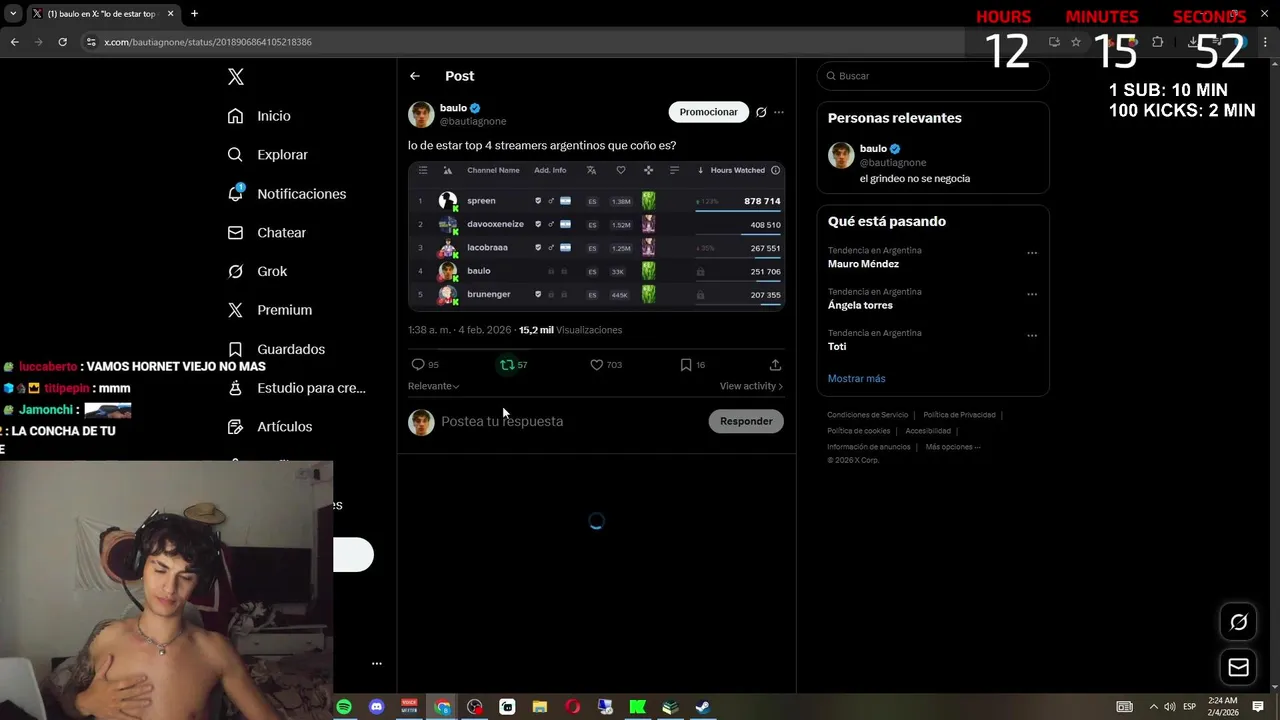This screenshot has width=1280, height=720.
Task: Bookmark the post with 16 saves
Action: [692, 365]
